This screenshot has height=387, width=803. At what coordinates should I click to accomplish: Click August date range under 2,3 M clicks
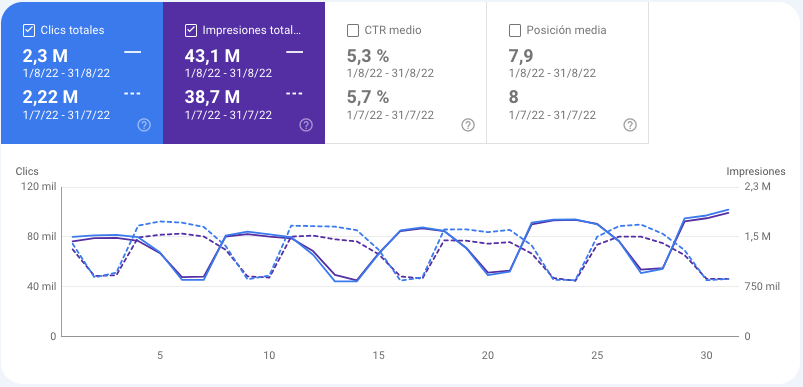pyautogui.click(x=67, y=73)
